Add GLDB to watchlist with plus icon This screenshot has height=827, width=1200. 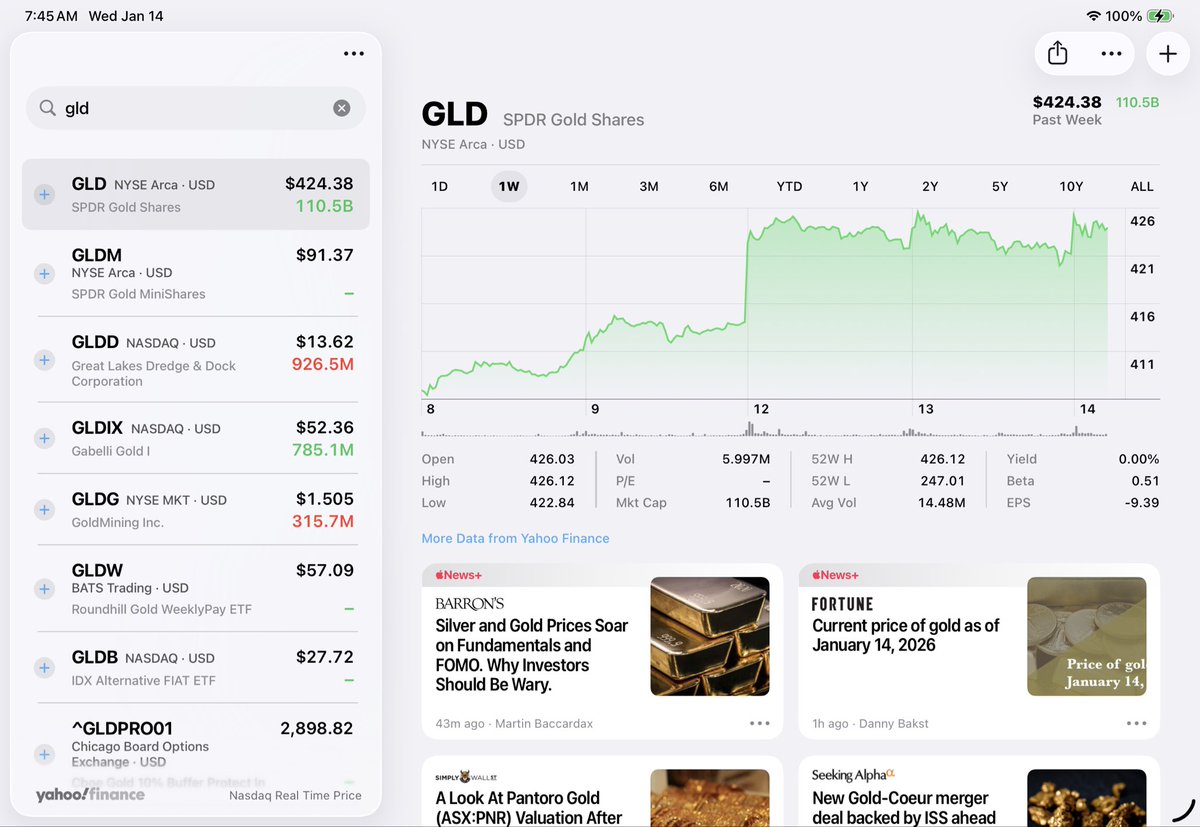(44, 667)
